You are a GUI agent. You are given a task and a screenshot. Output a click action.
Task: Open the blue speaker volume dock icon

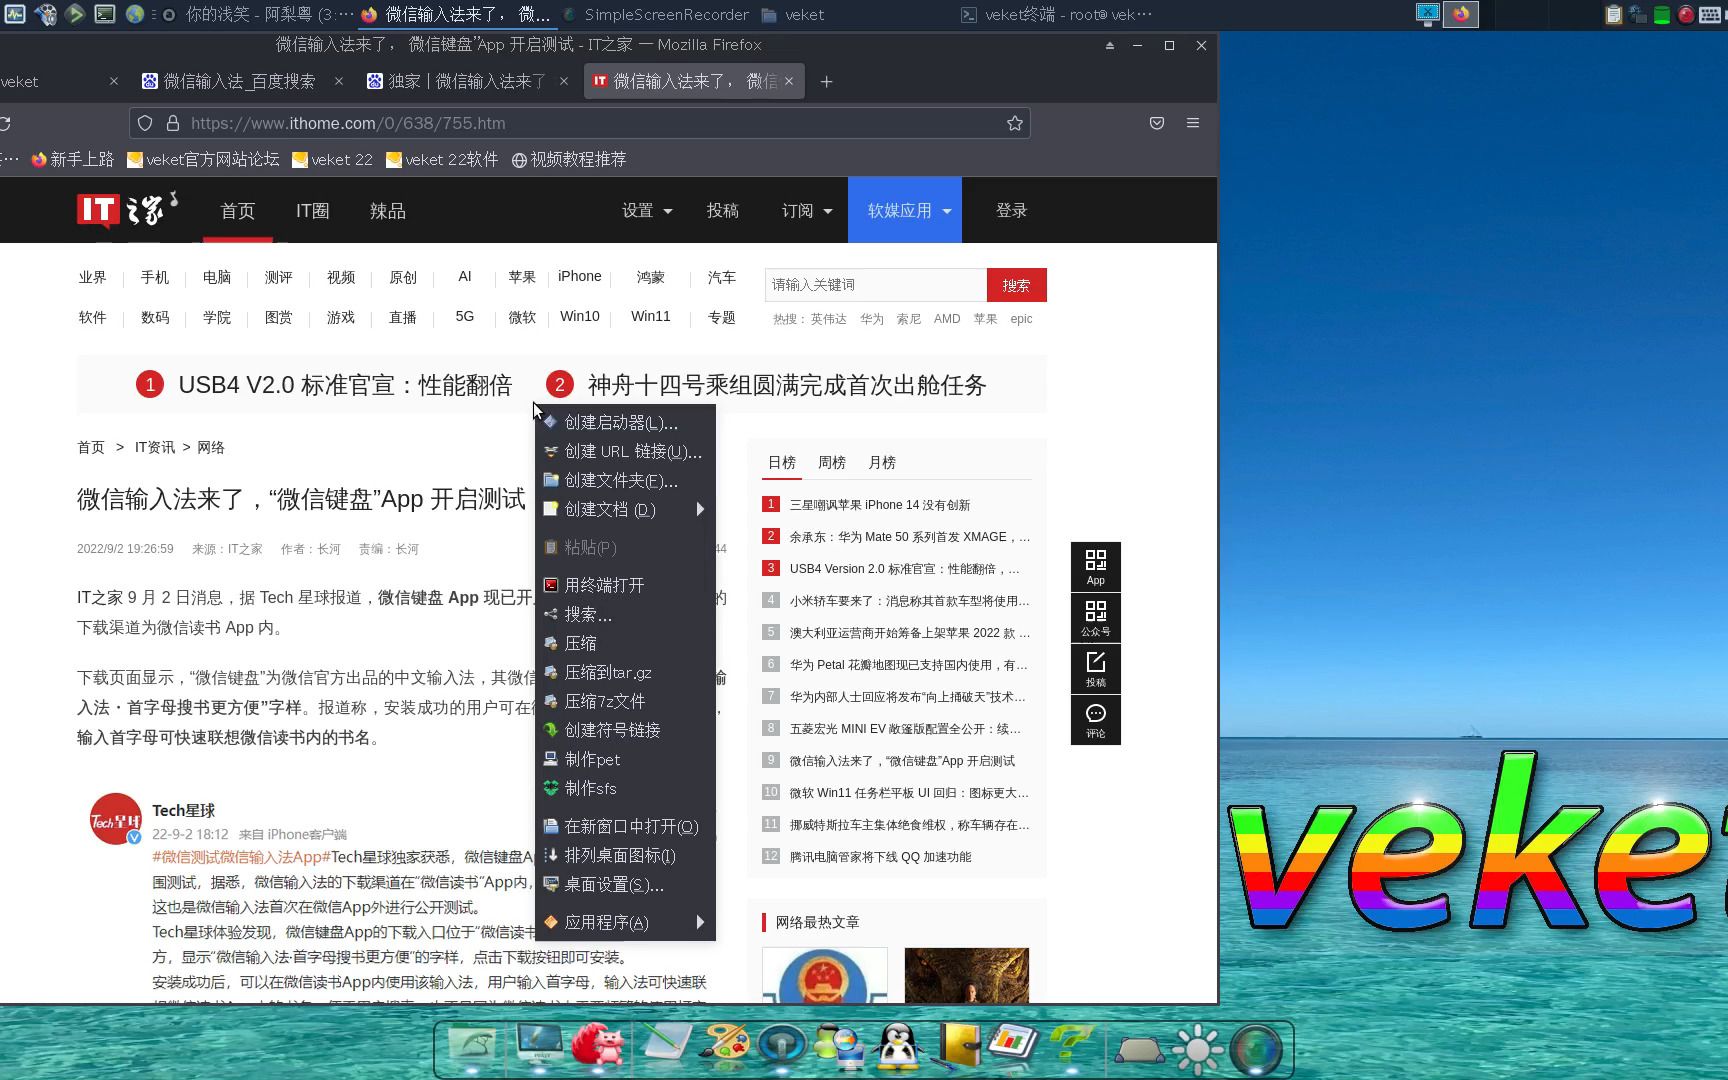pos(782,1047)
